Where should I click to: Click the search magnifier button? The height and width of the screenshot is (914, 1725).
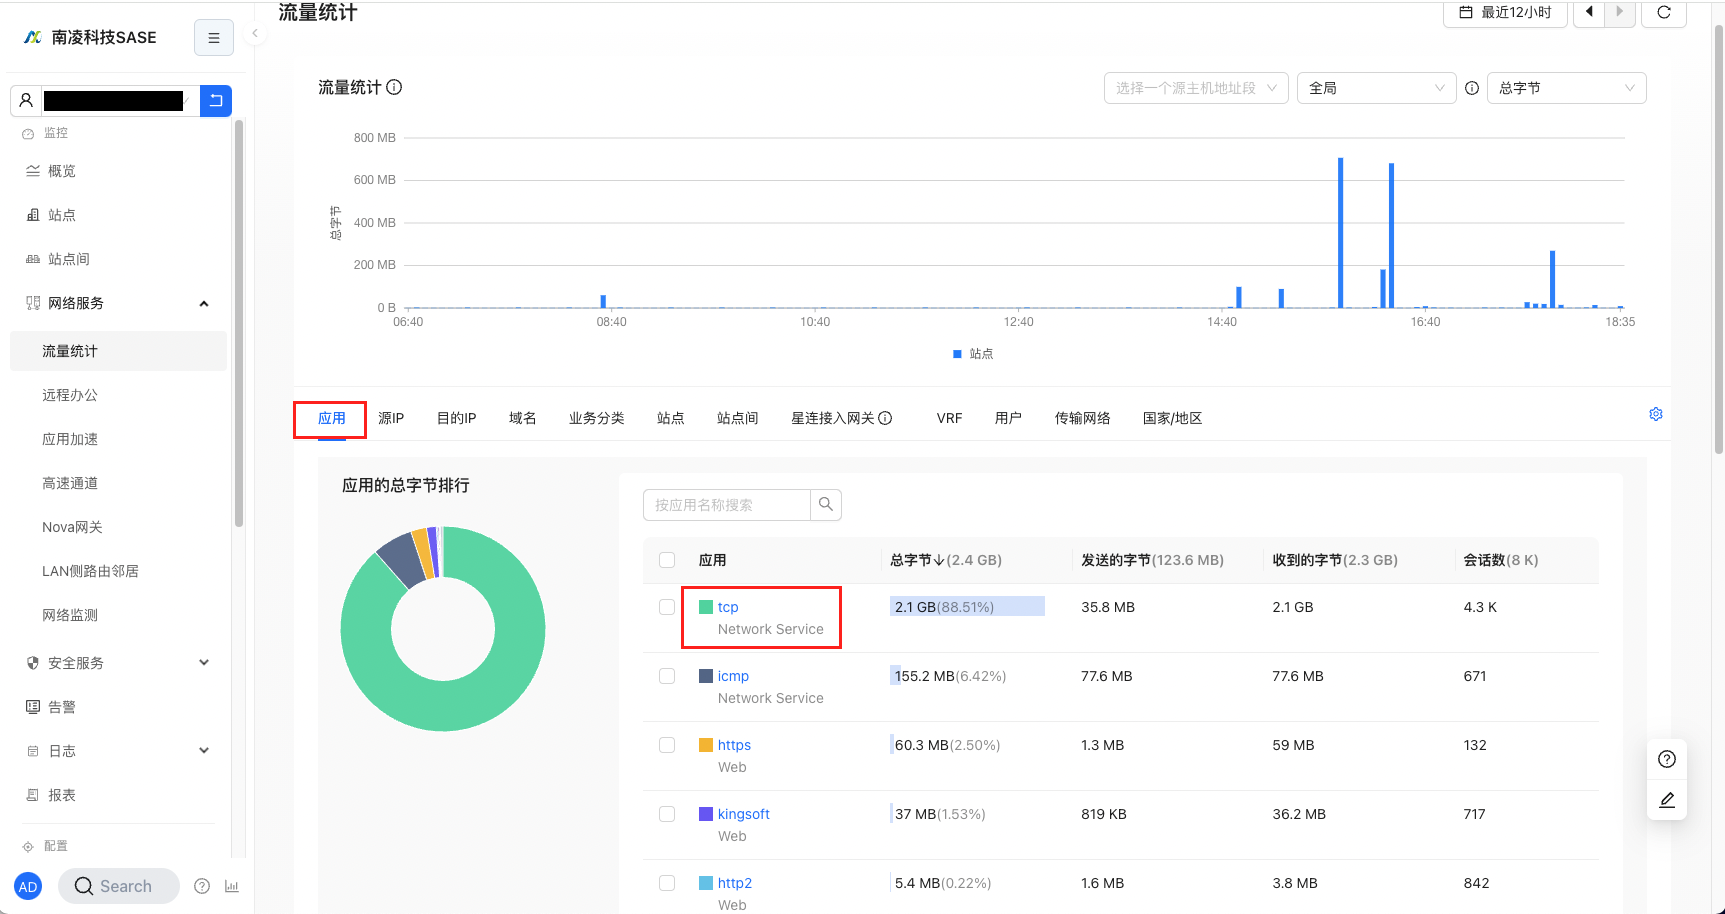[x=826, y=505]
